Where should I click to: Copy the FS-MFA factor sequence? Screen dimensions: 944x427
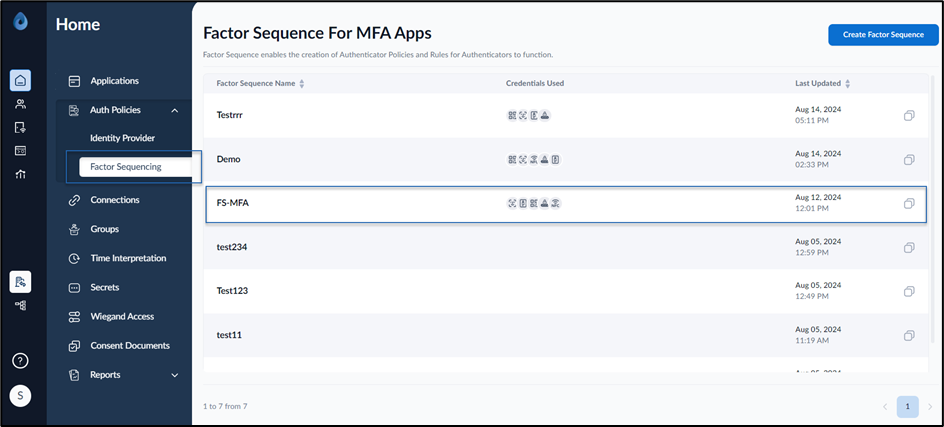[x=909, y=204]
